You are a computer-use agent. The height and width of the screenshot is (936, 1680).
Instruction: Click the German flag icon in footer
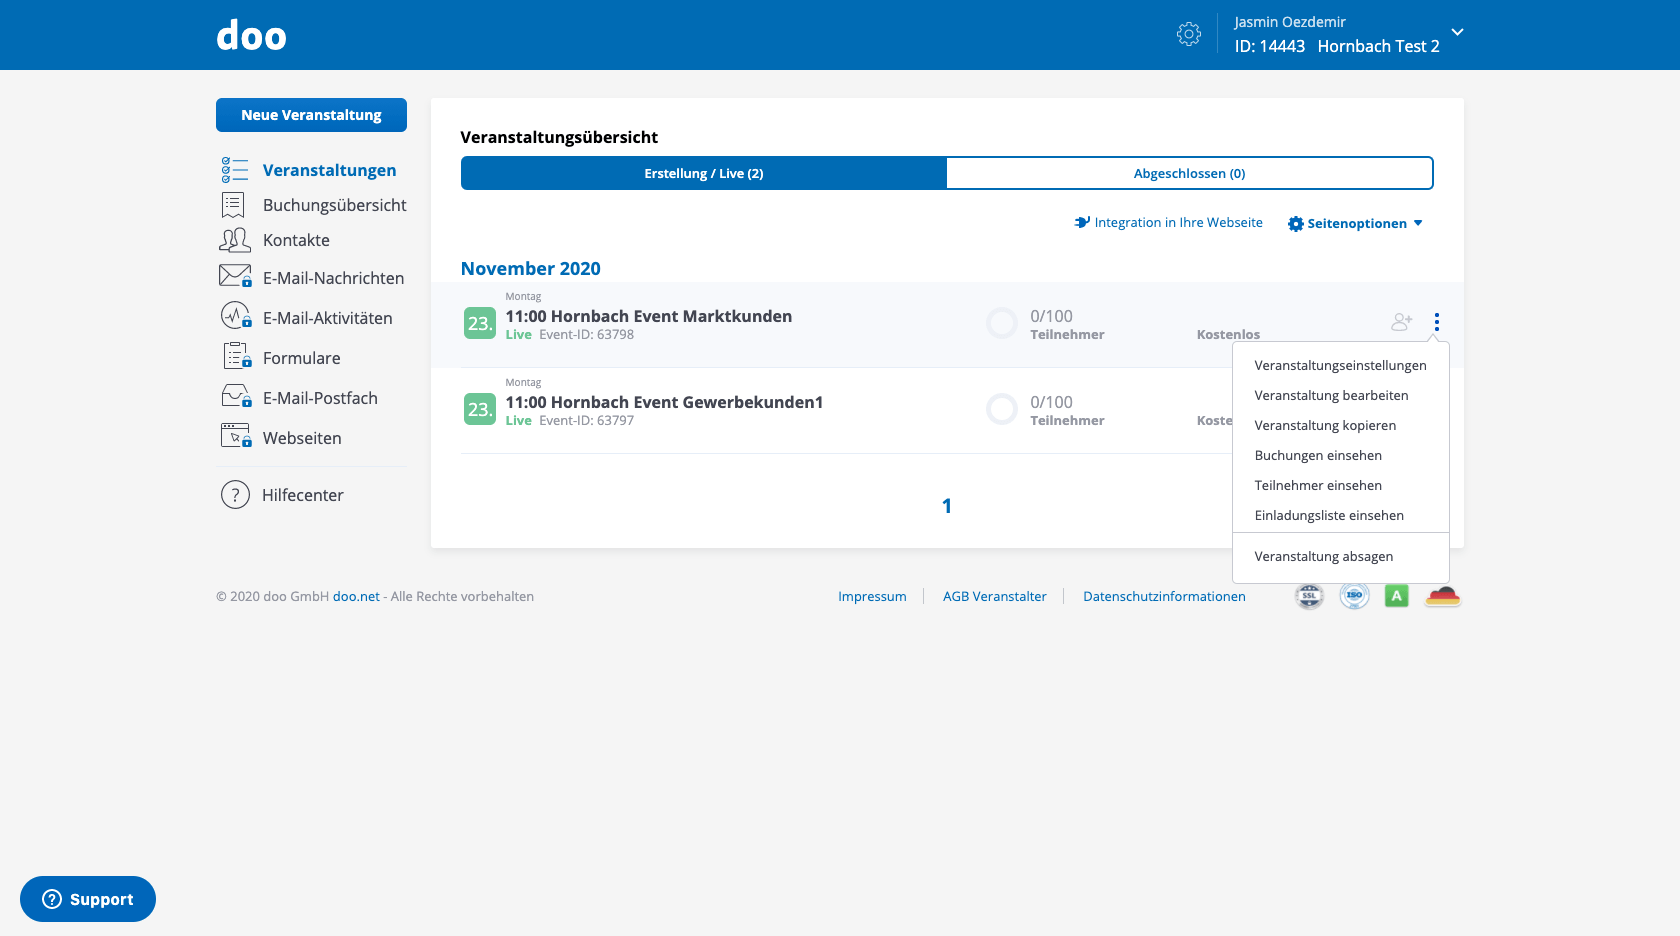(x=1443, y=596)
